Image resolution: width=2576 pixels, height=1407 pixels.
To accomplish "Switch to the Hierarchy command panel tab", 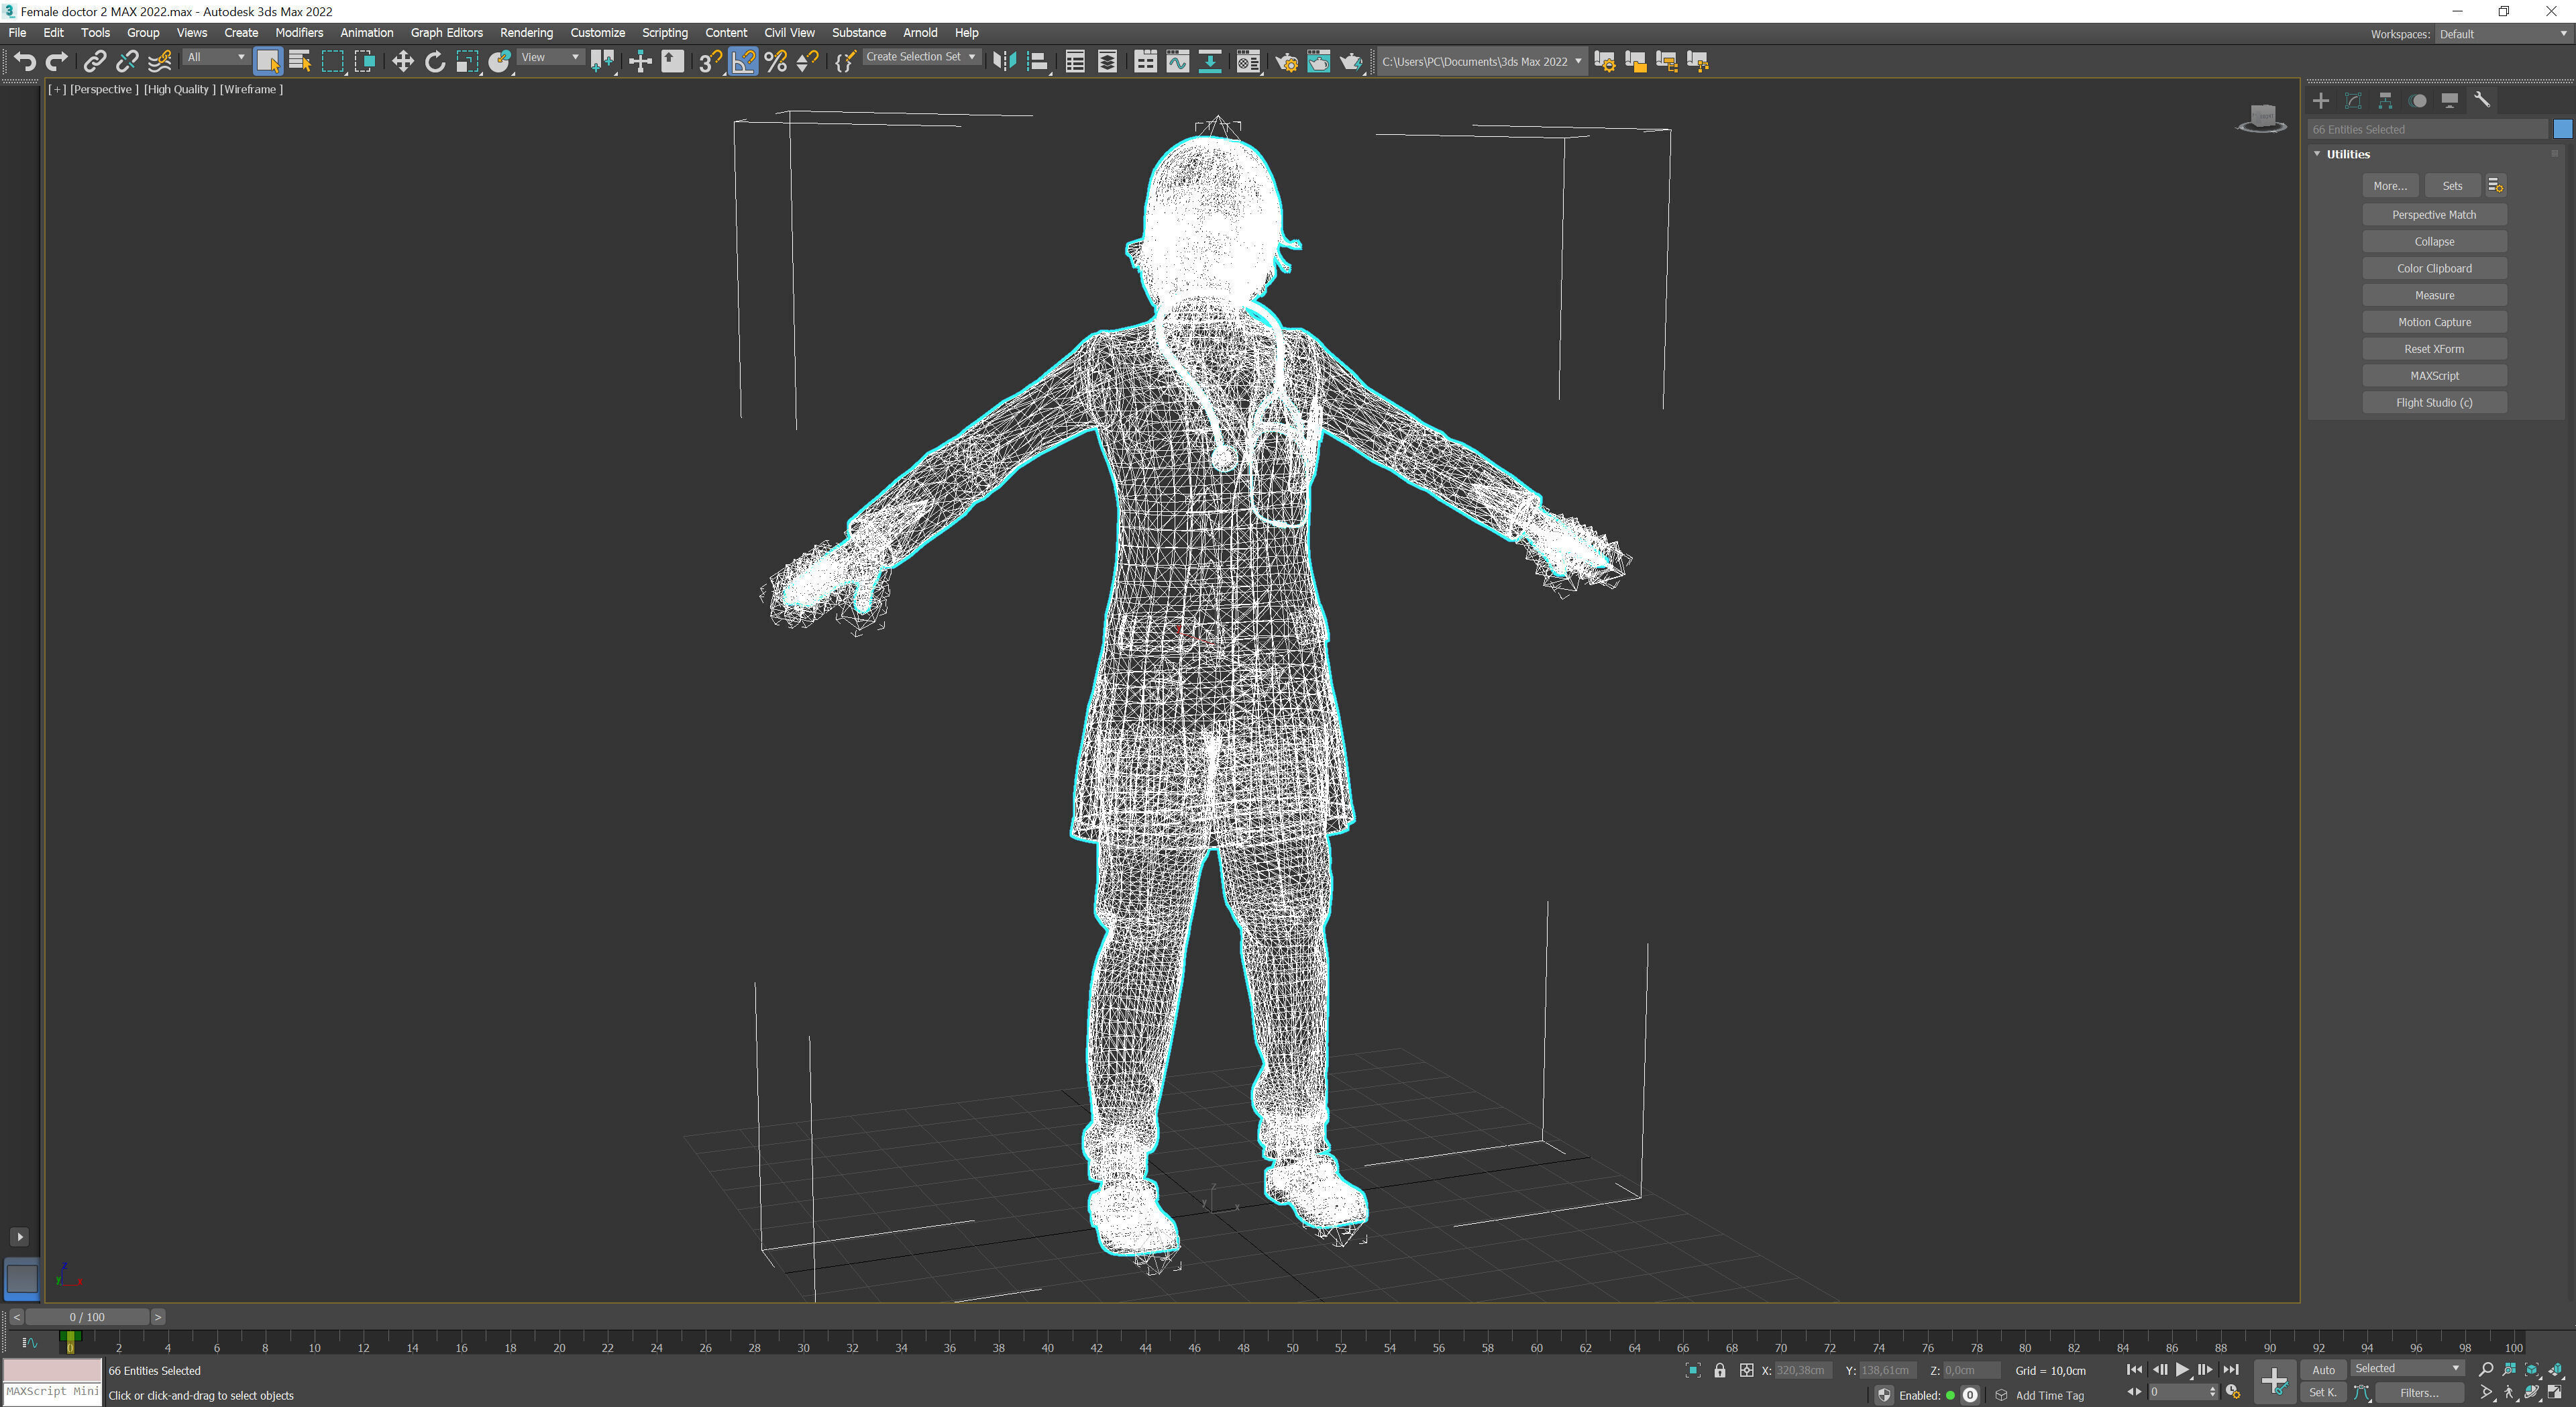I will point(2385,100).
